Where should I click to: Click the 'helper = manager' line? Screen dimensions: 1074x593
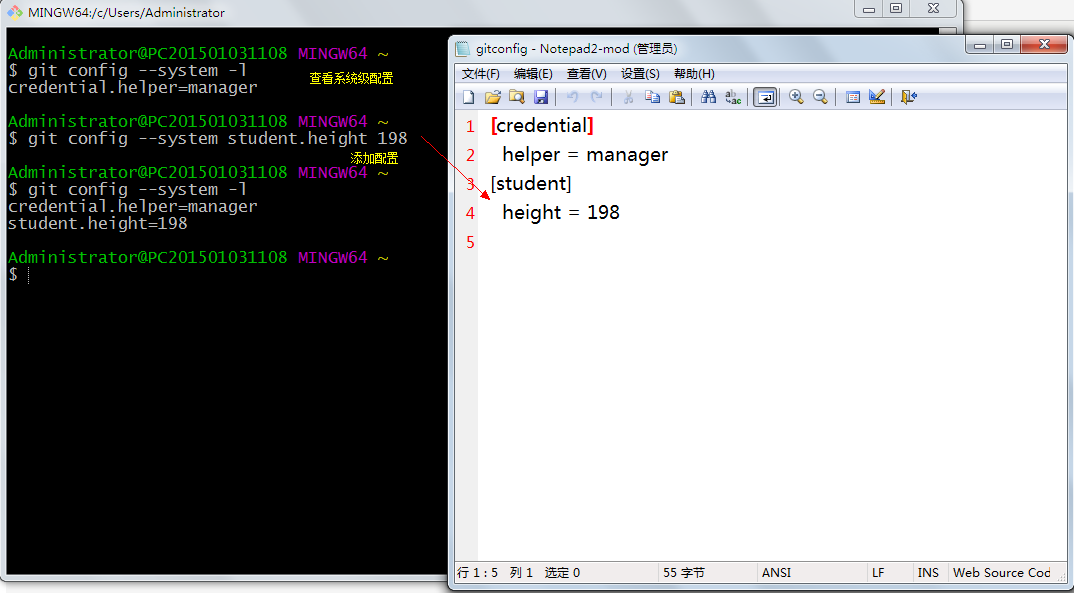point(585,155)
